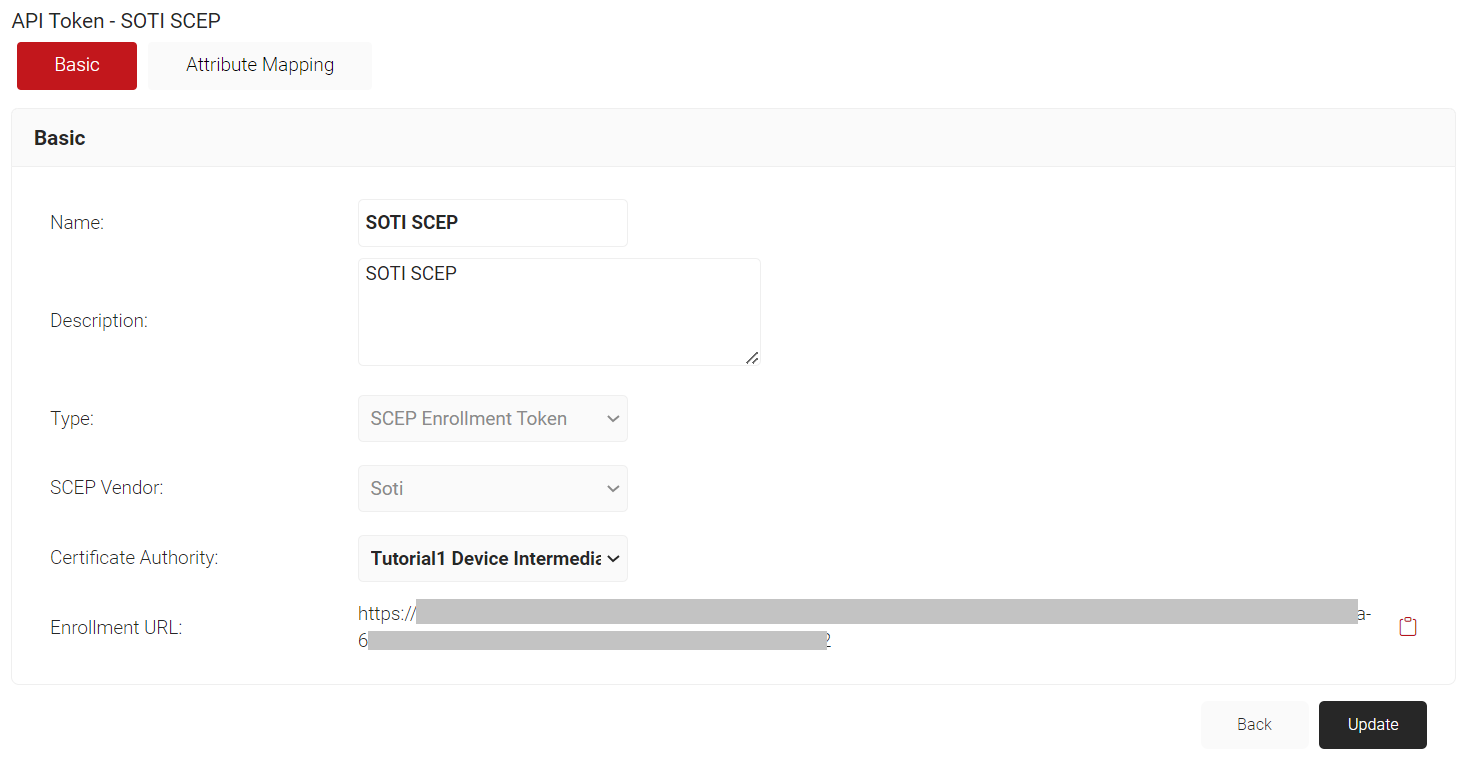
Task: Click the "SCEP Vendor:" label
Action: point(107,488)
